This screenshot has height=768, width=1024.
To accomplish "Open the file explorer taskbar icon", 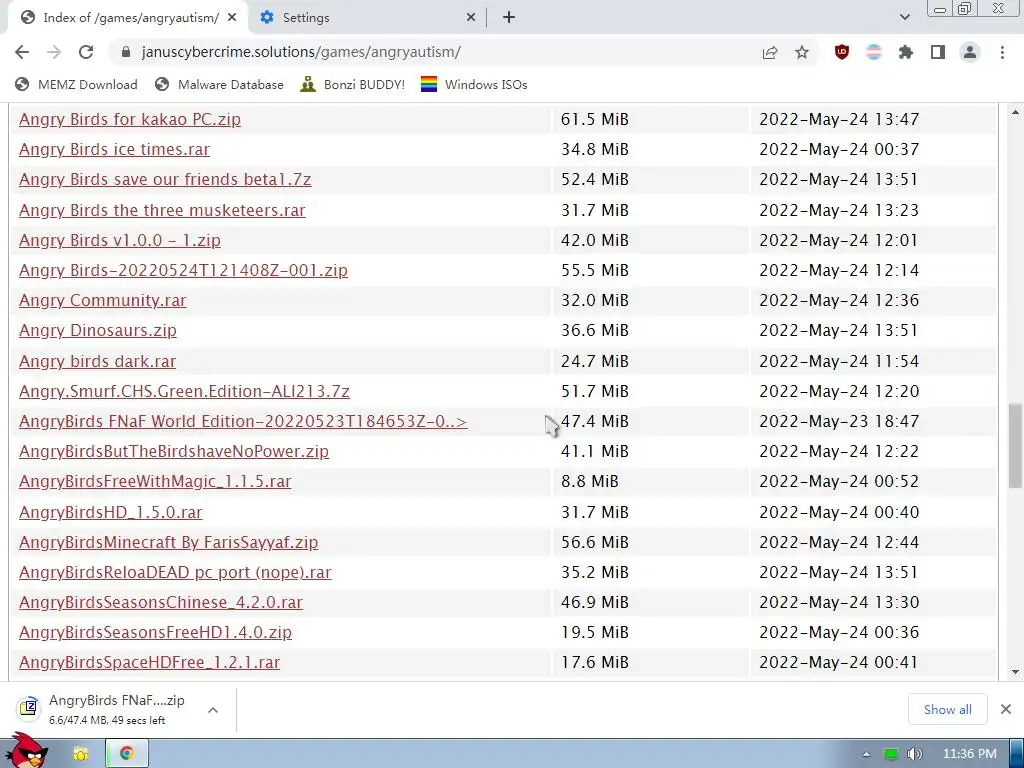I will click(81, 754).
